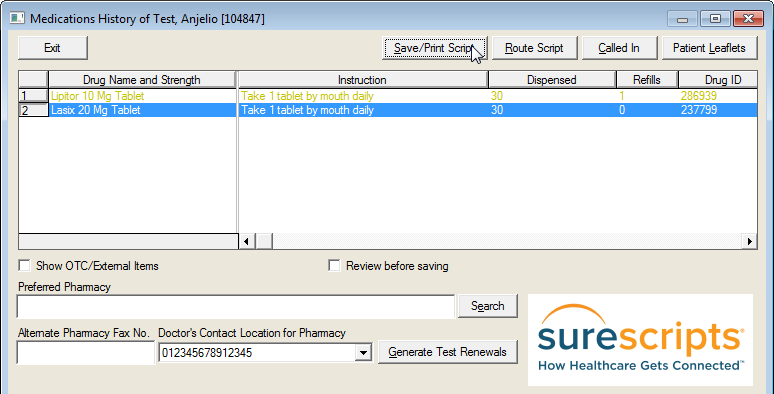Generate Test Renewals

448,352
